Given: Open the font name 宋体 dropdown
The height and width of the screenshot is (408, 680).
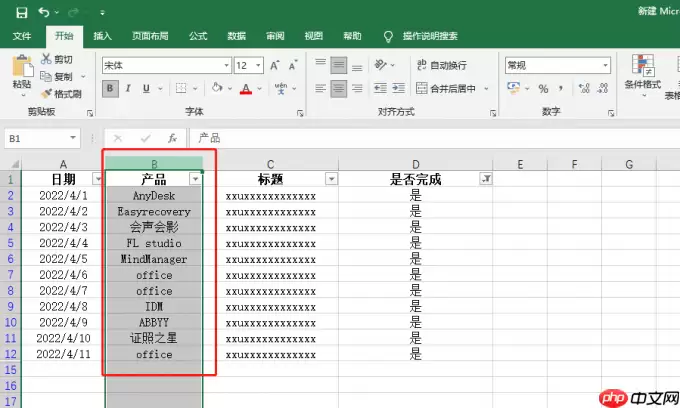Looking at the screenshot, I should 226,65.
